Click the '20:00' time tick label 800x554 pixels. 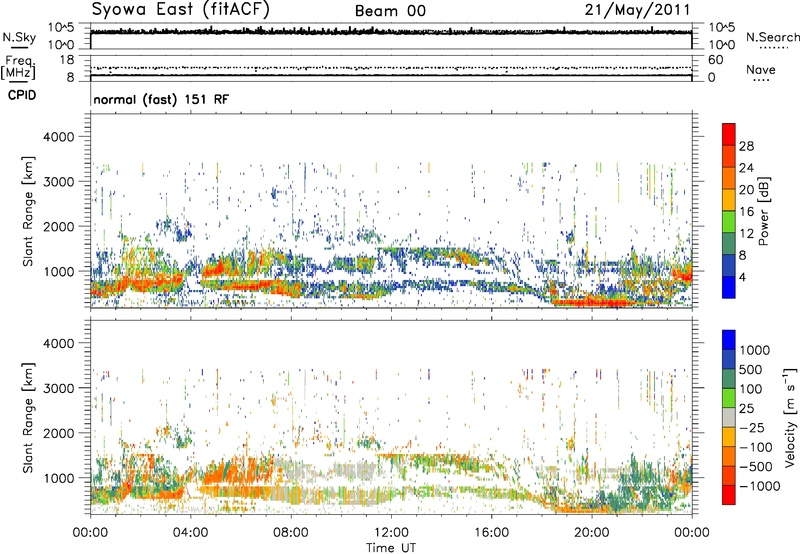[x=591, y=533]
